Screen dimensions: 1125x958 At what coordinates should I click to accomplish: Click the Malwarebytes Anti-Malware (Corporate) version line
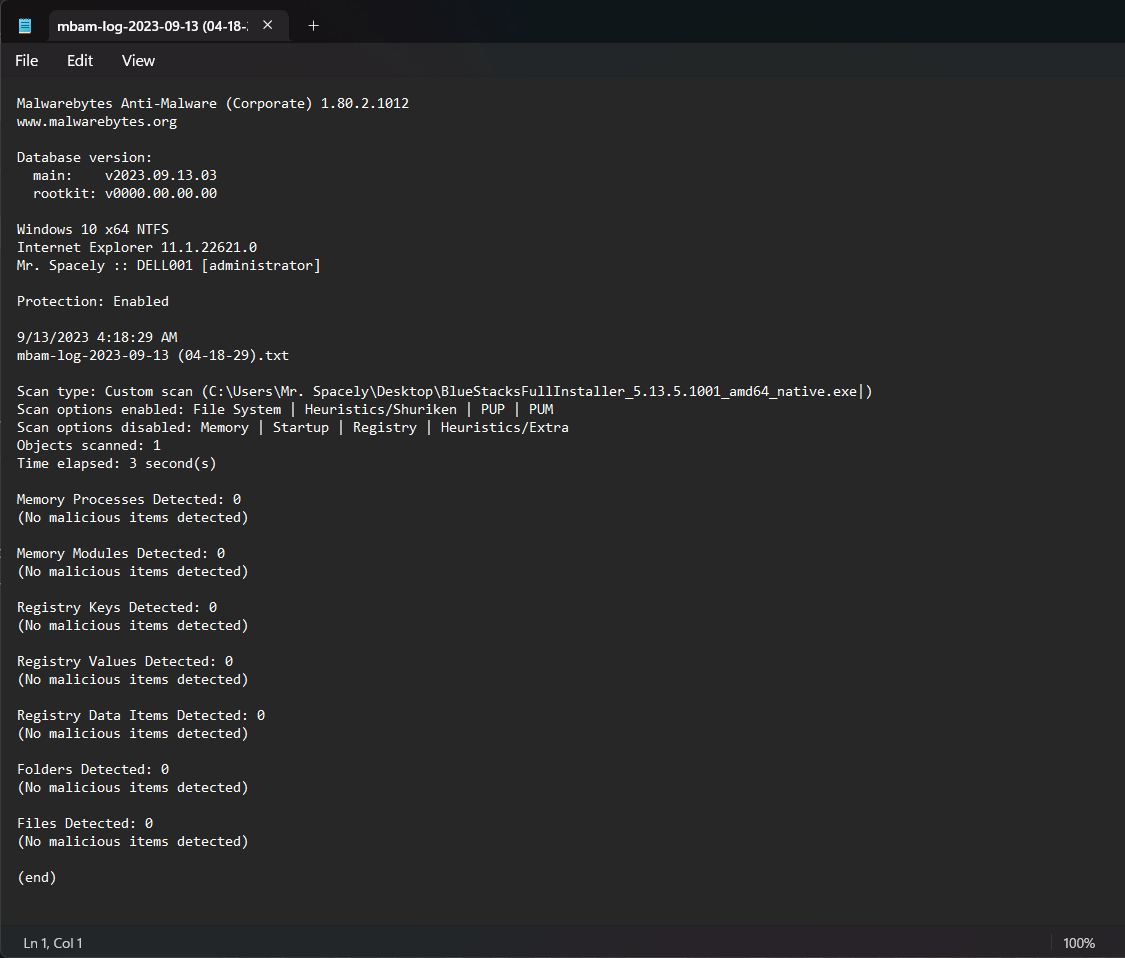tap(213, 103)
